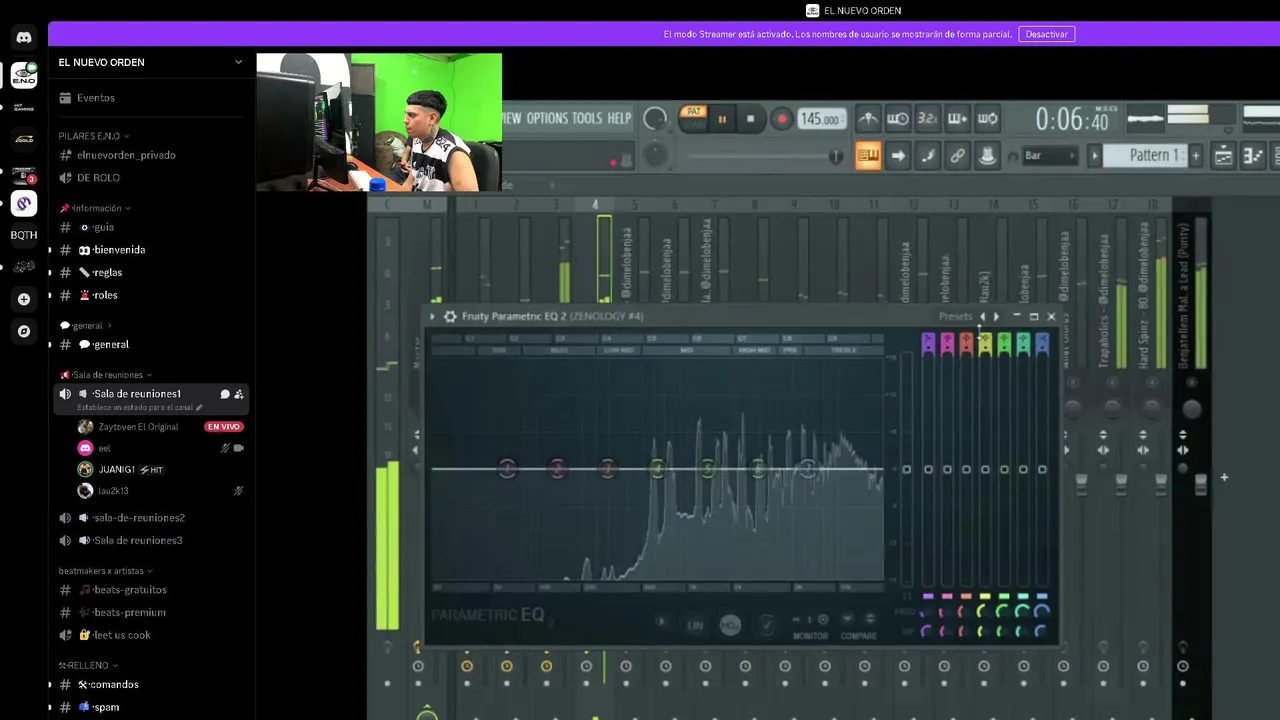1280x720 pixels.
Task: Toggle purple band 1 type at EQ top
Action: coord(928,343)
